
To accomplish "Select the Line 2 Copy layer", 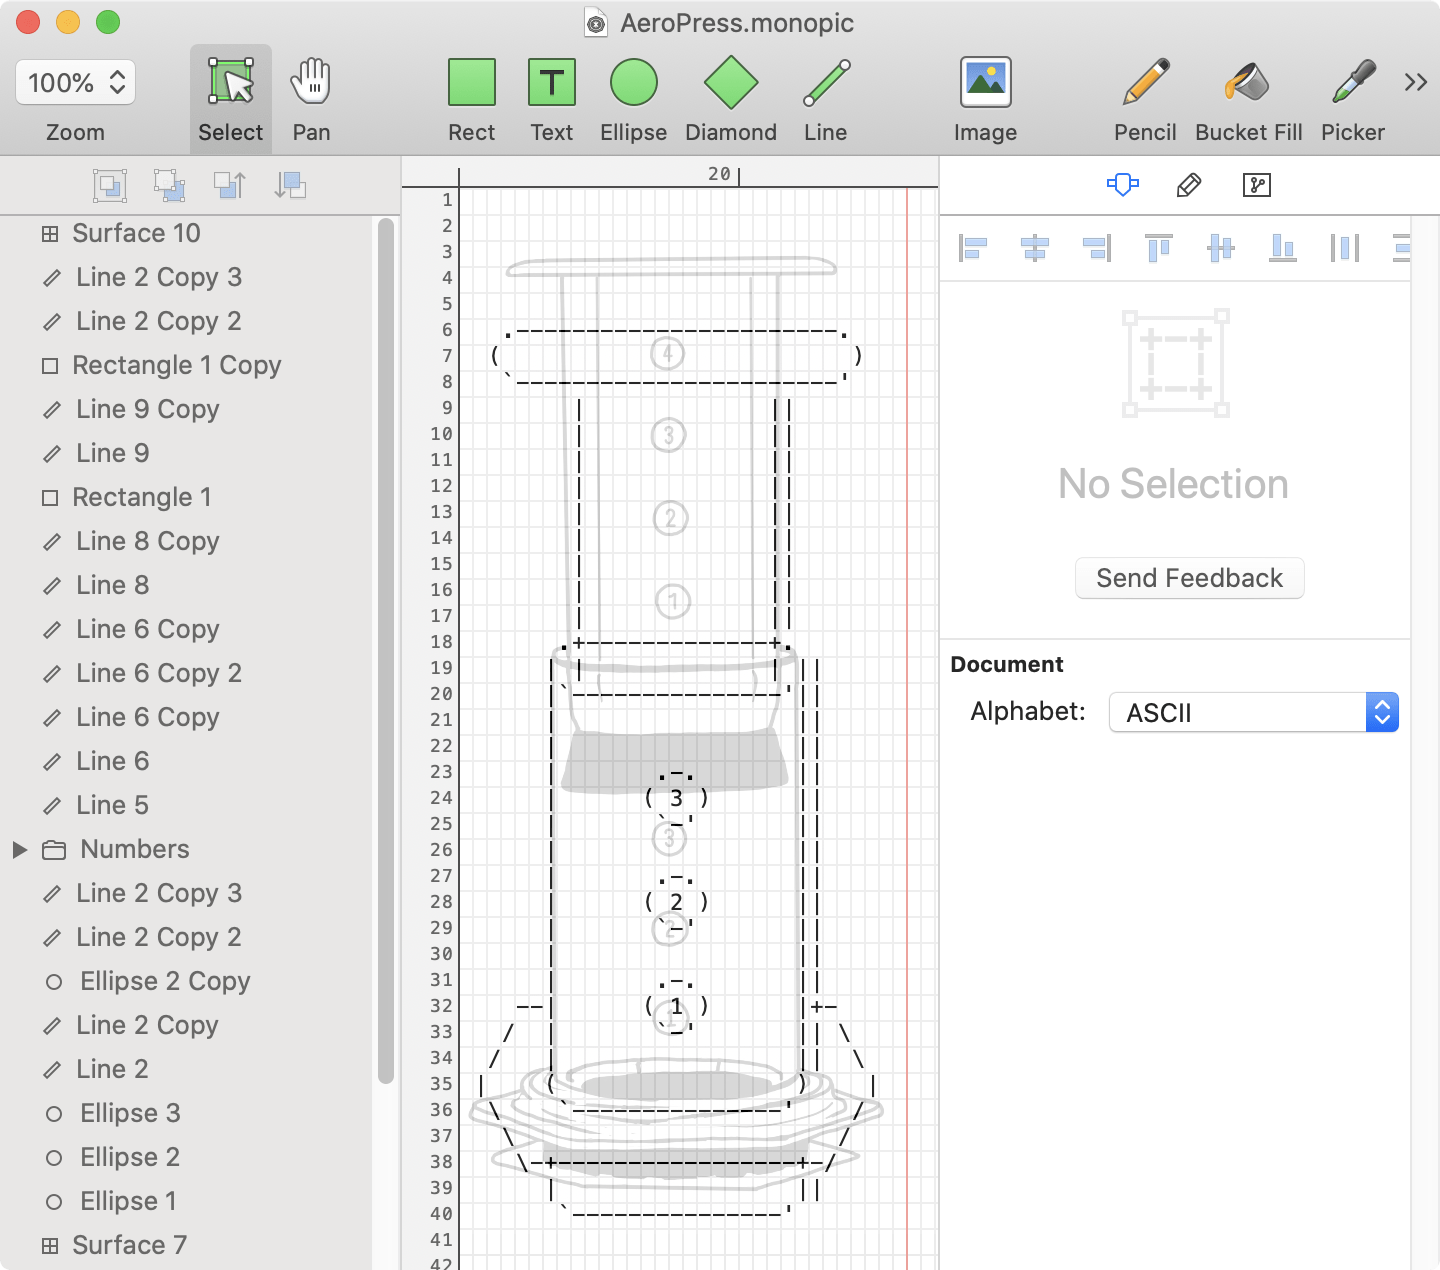I will [187, 1025].
